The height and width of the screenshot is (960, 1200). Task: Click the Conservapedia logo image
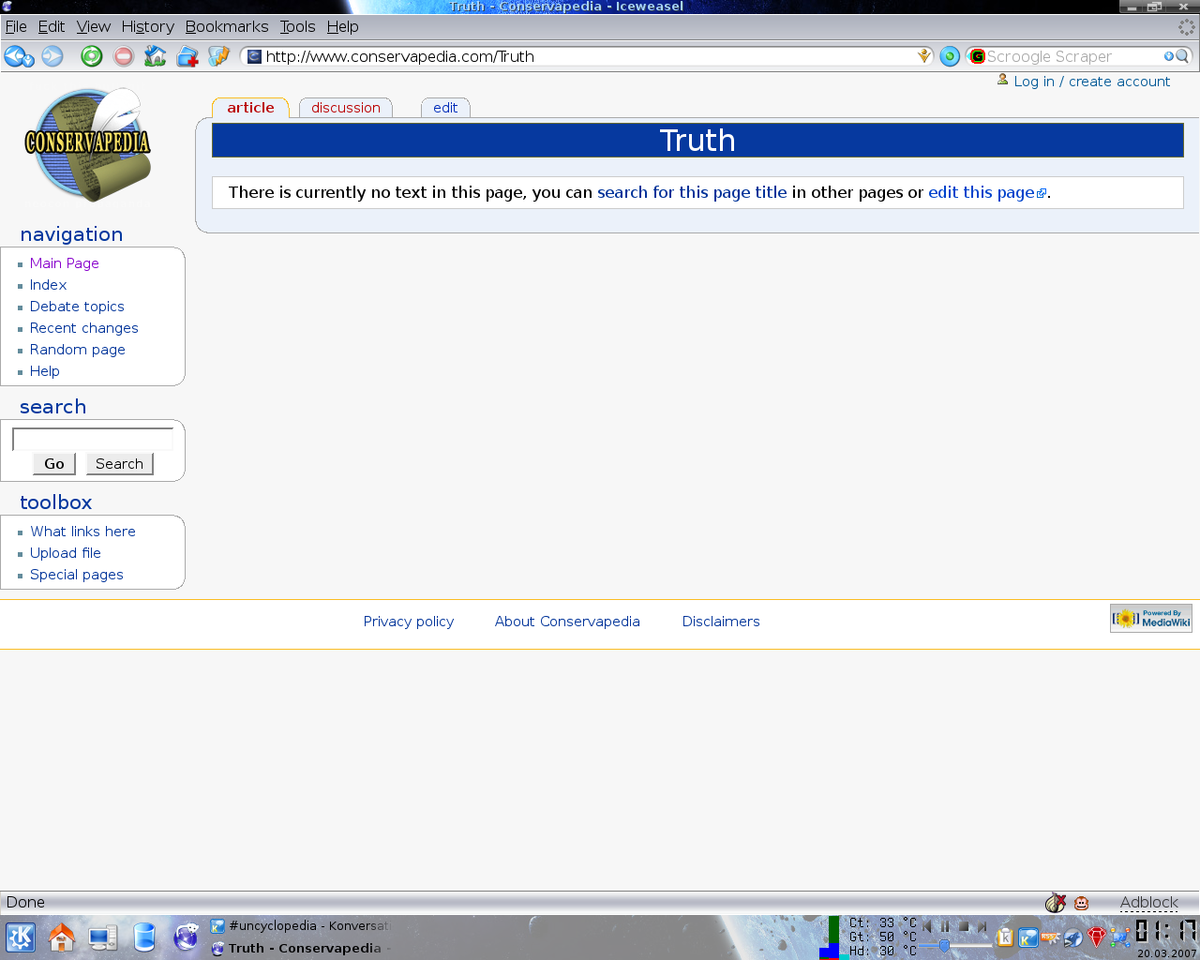(88, 145)
